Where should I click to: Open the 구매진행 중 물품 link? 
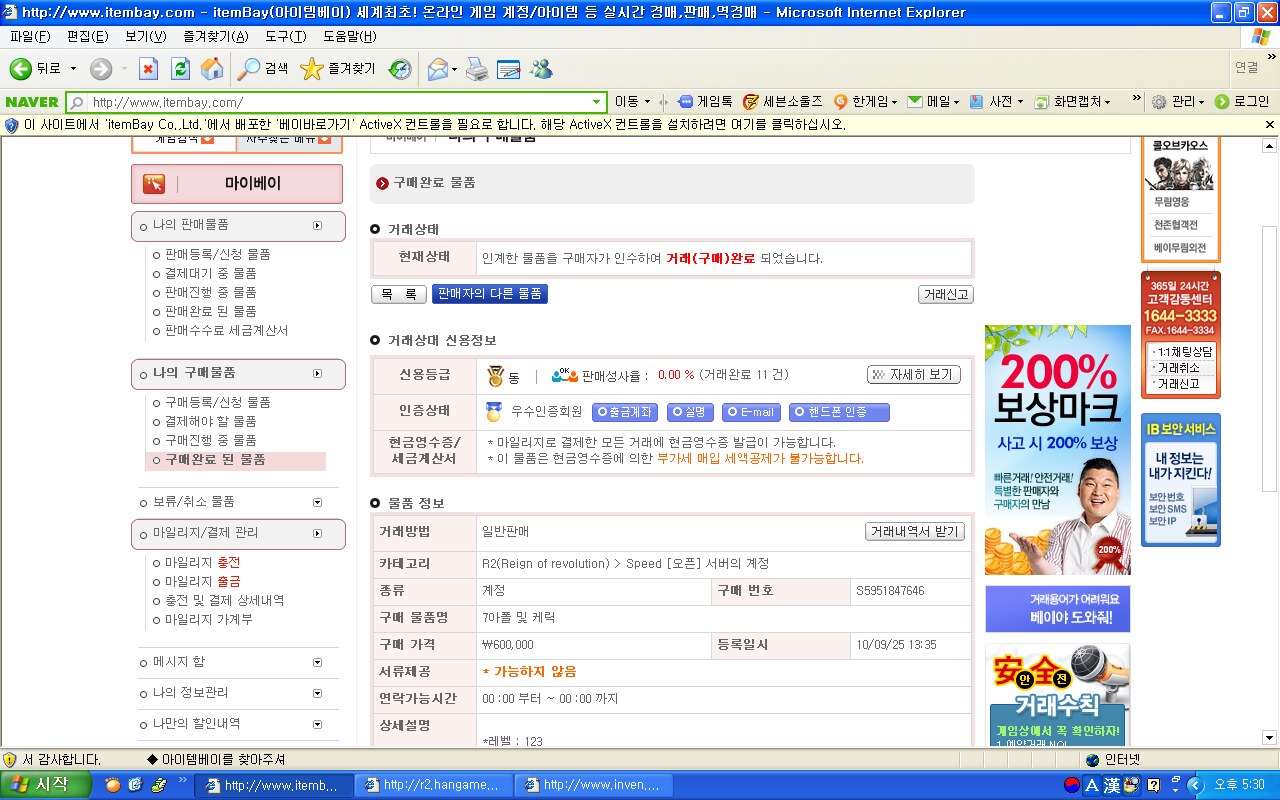coord(210,441)
